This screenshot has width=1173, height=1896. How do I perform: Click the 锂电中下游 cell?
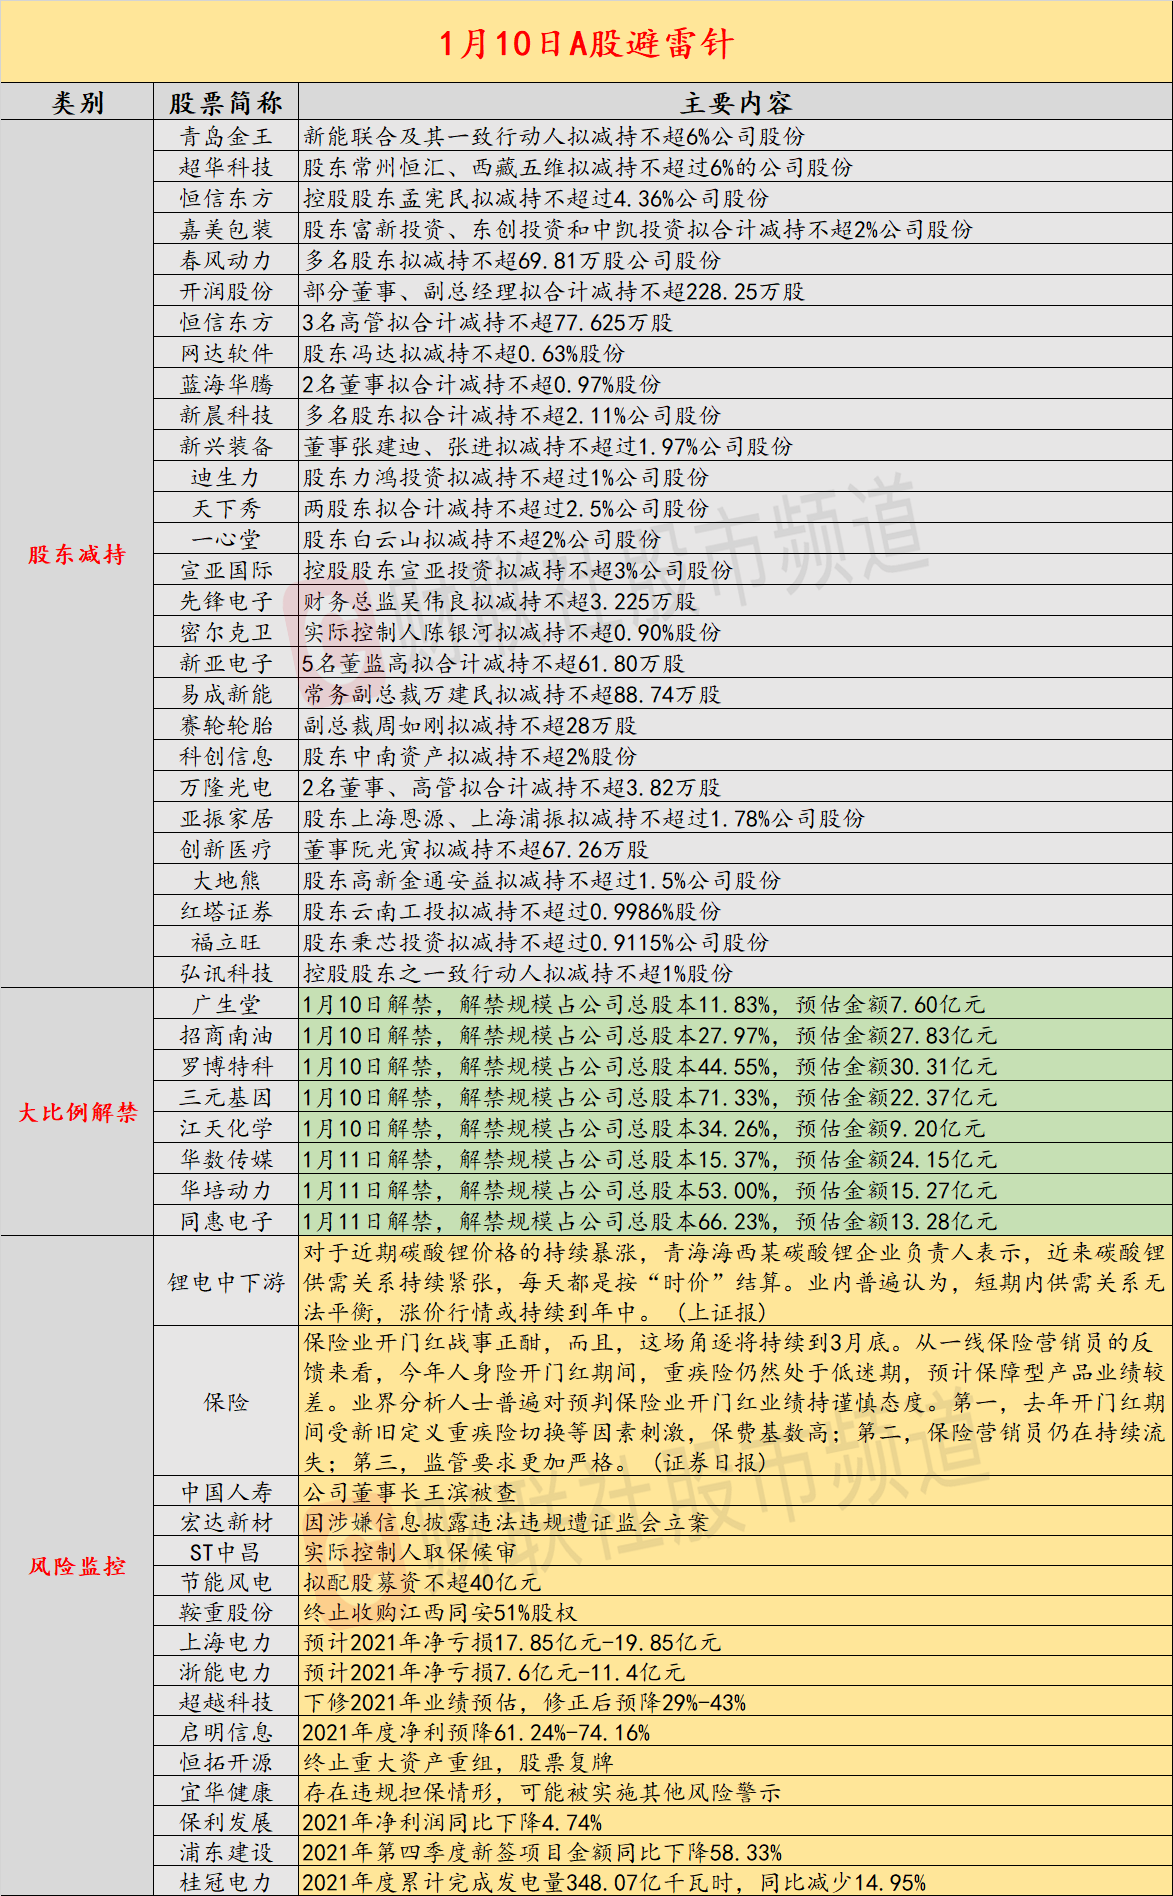tap(226, 1282)
